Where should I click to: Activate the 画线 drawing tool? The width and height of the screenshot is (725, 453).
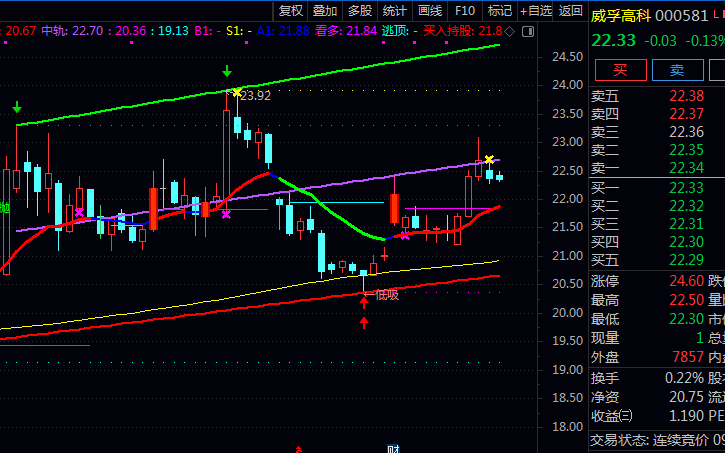tap(430, 11)
